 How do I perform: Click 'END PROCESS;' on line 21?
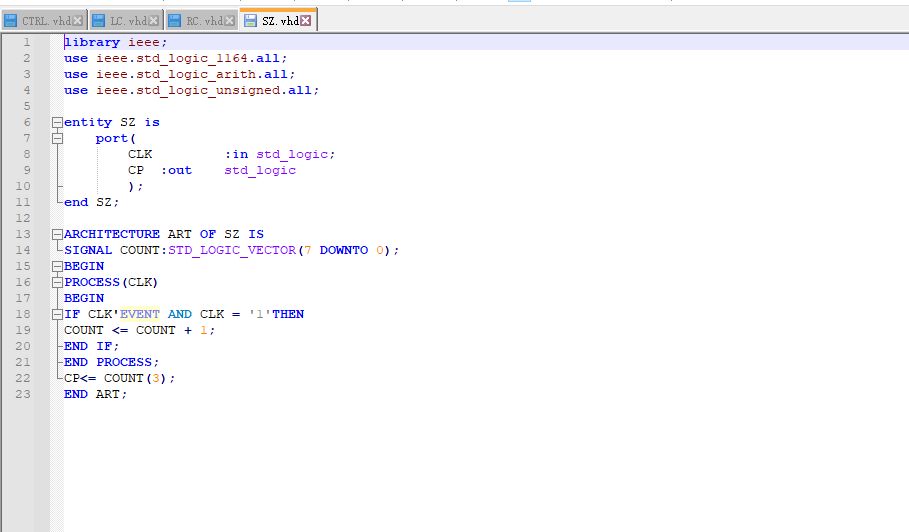[111, 362]
